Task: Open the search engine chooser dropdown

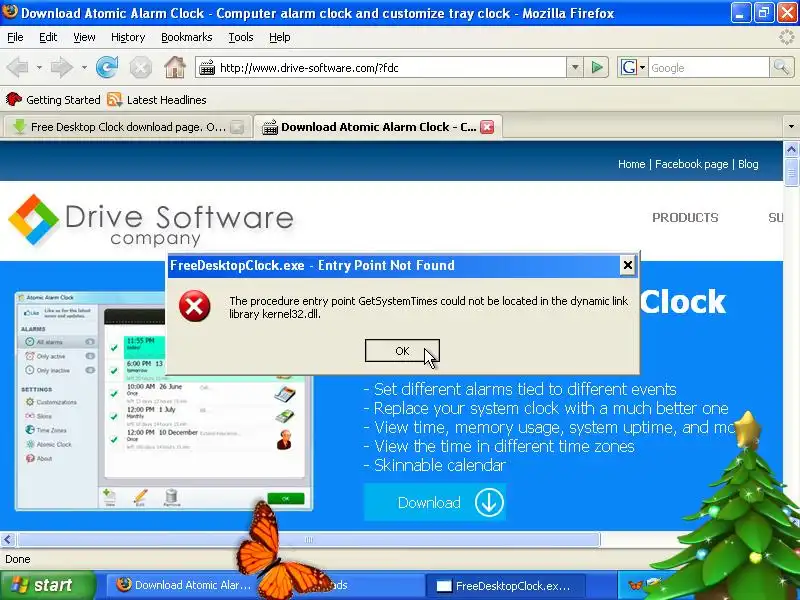Action: [642, 67]
